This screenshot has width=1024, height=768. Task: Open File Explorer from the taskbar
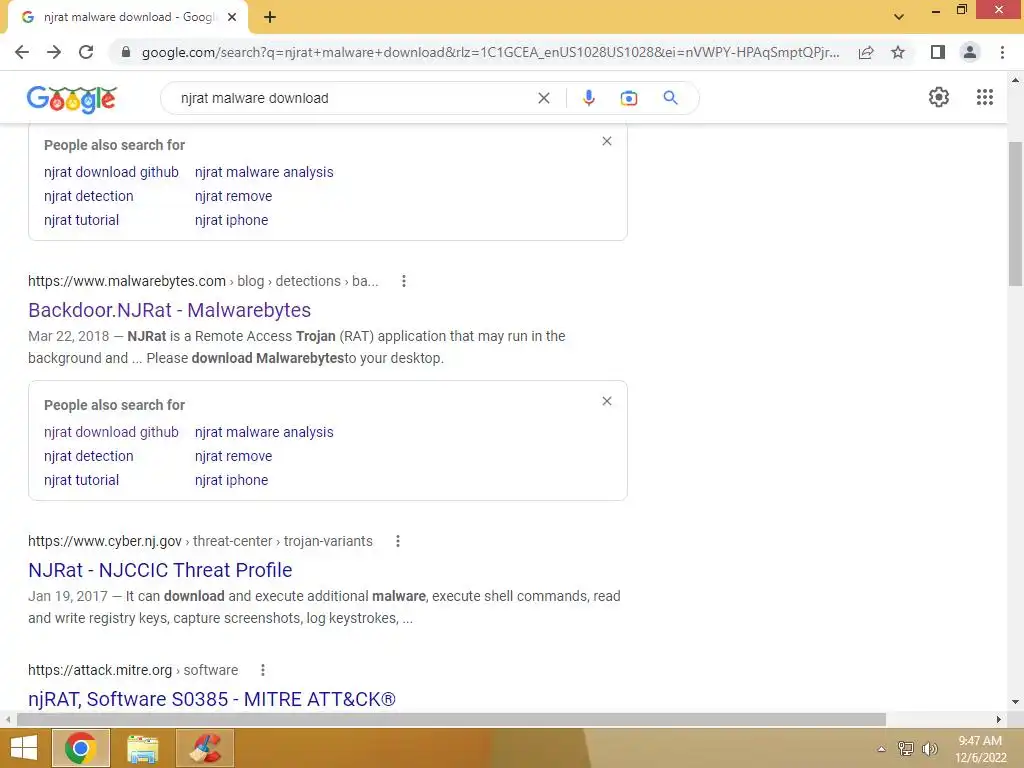point(142,748)
